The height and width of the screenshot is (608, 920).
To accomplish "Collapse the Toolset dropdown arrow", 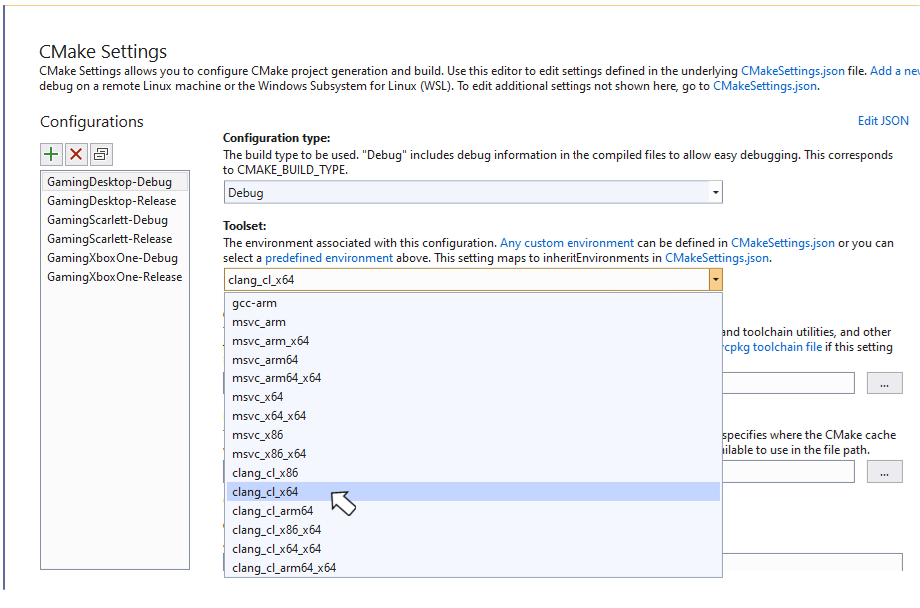I will pos(715,280).
